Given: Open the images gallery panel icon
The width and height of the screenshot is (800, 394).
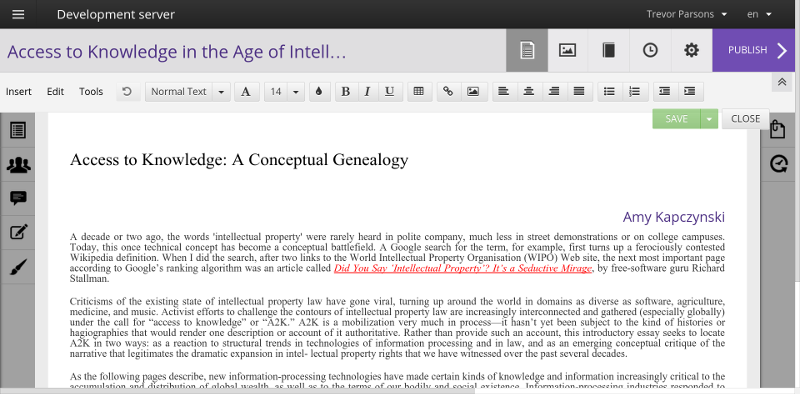Looking at the screenshot, I should click(568, 50).
